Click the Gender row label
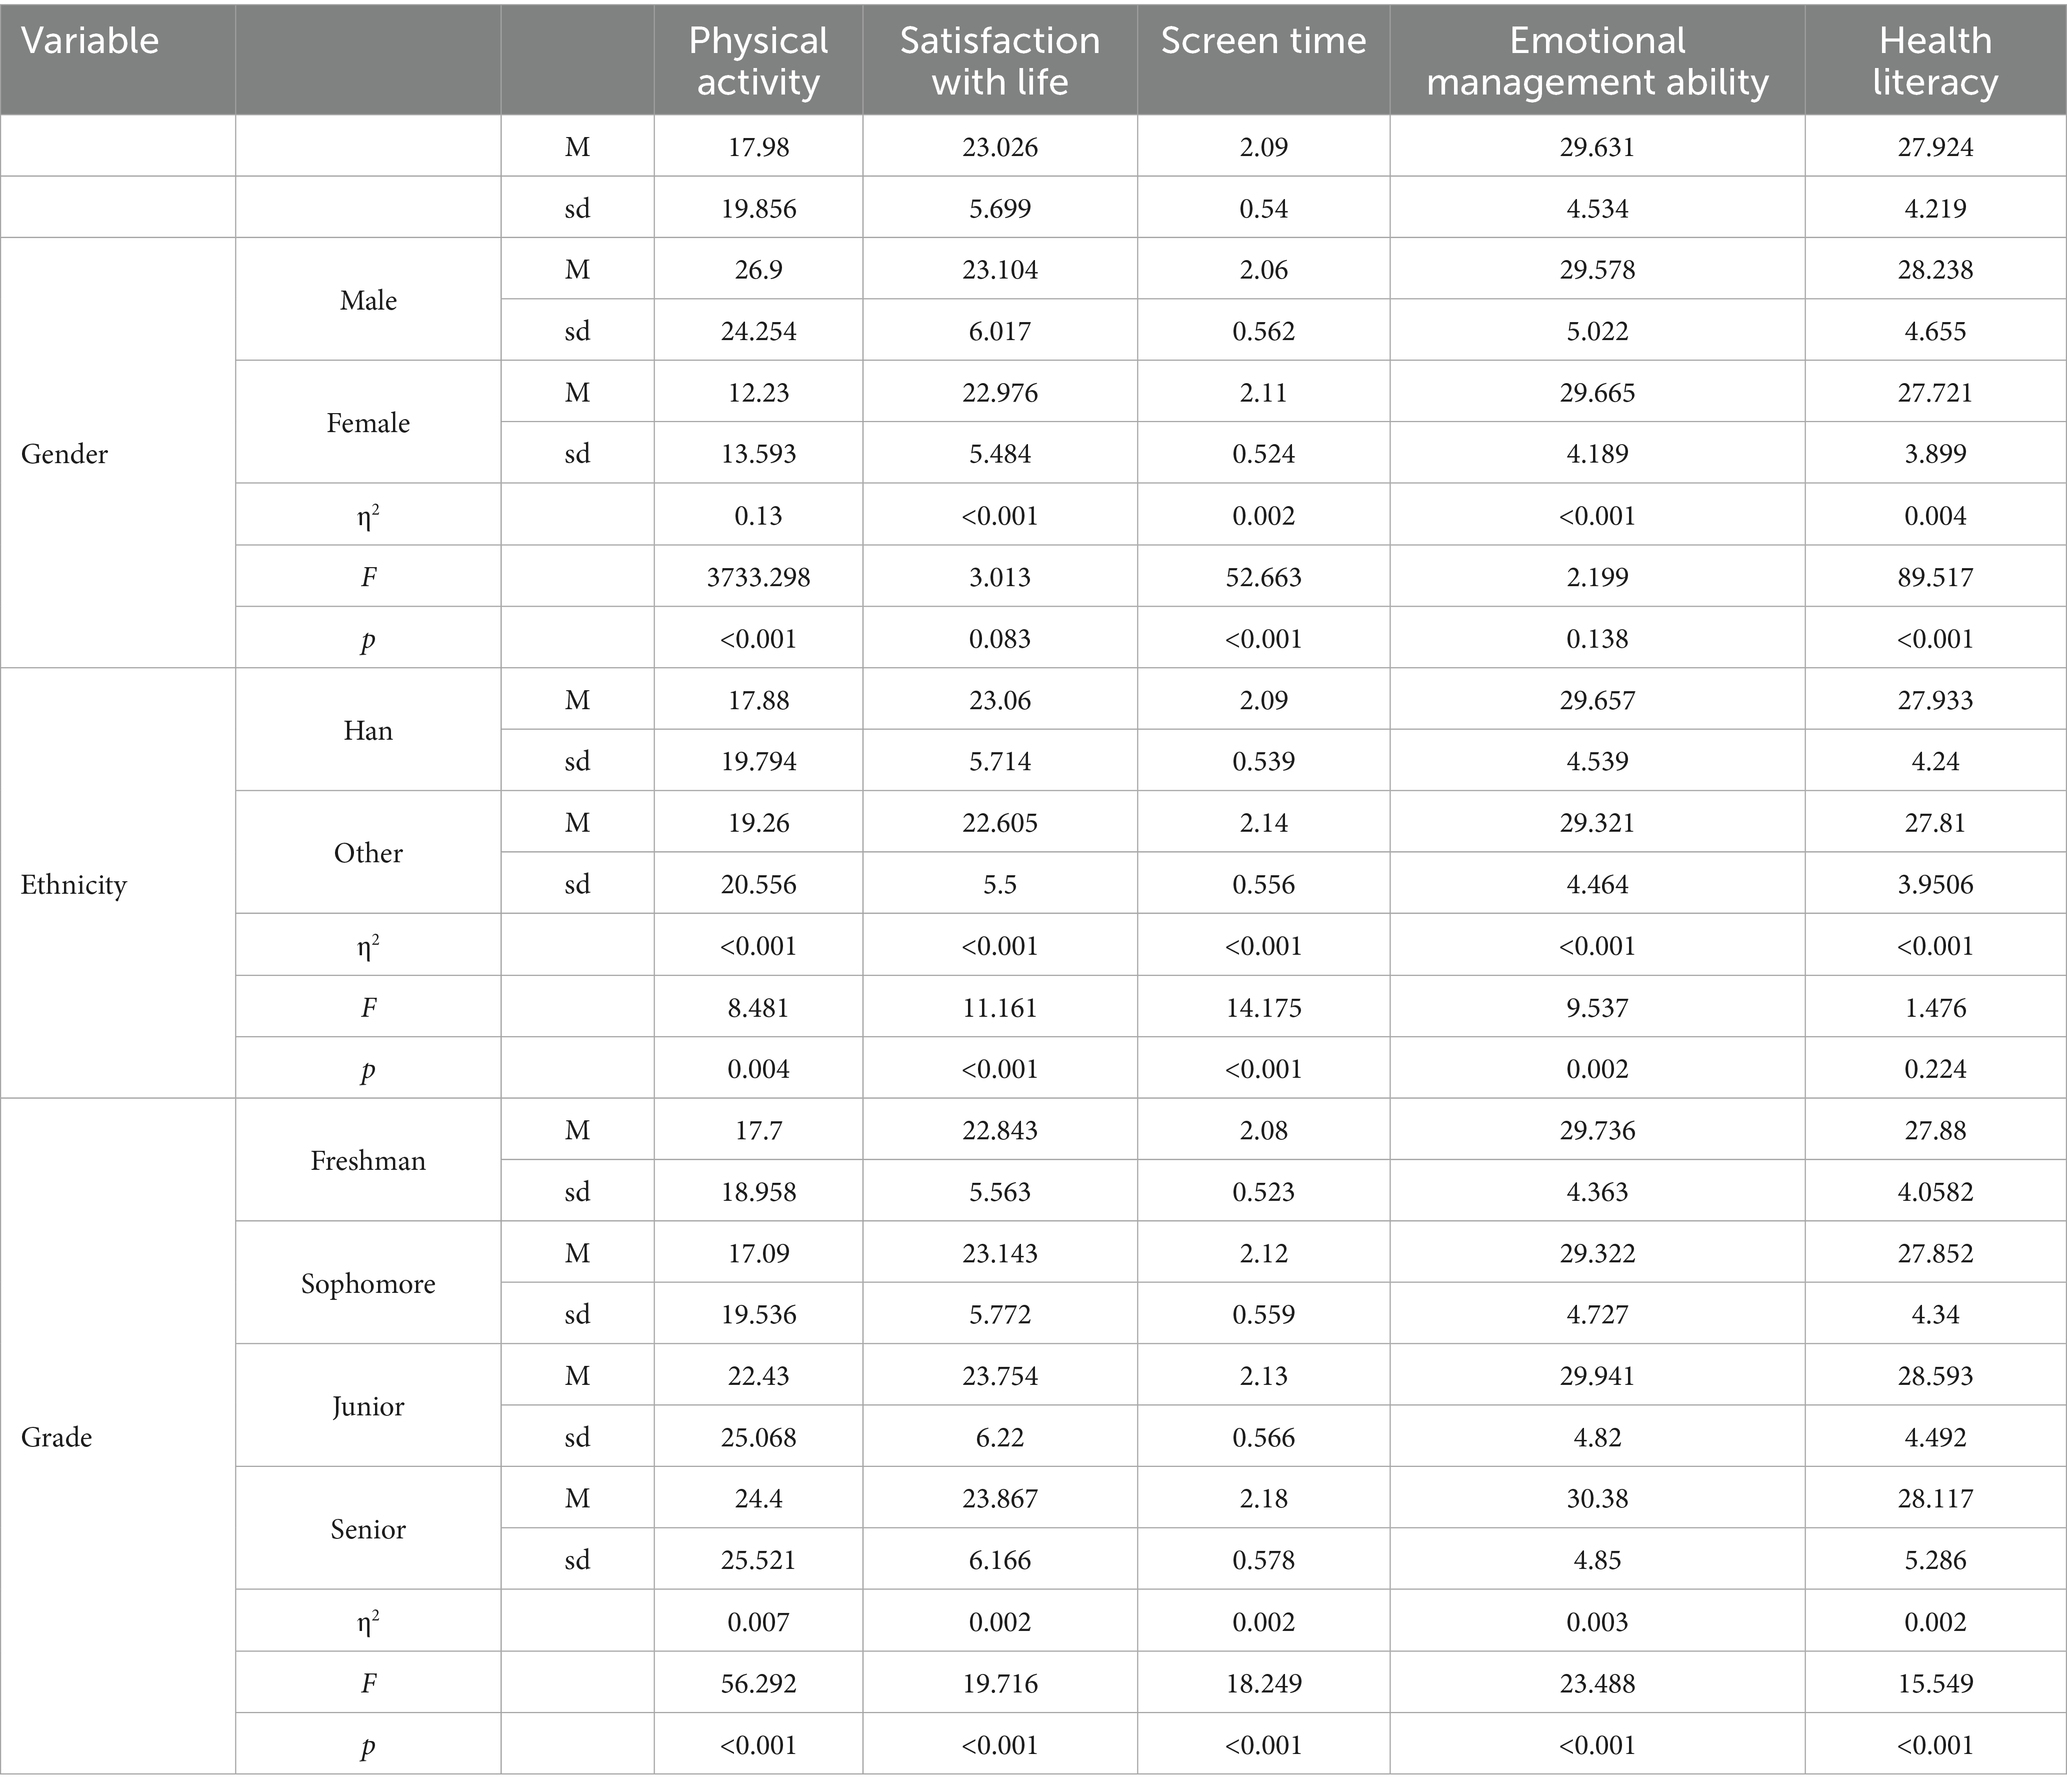The width and height of the screenshot is (2067, 1792). click(x=64, y=454)
